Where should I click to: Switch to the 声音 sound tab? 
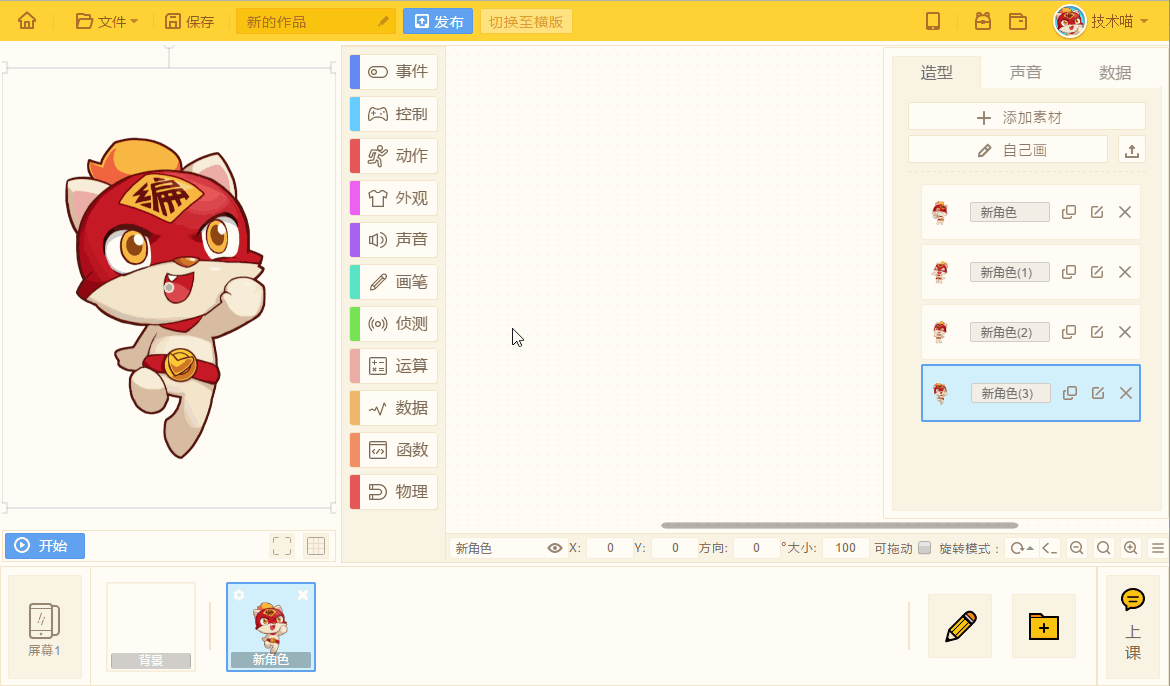tap(1025, 72)
